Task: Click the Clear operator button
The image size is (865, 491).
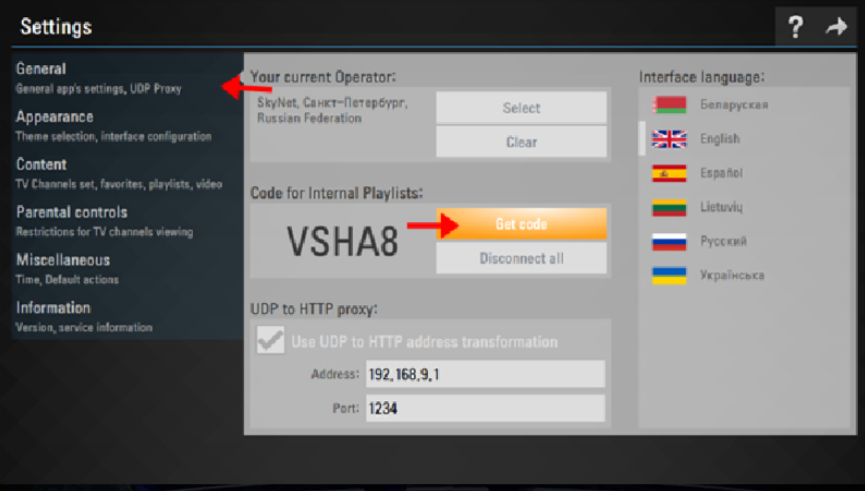Action: pos(521,142)
